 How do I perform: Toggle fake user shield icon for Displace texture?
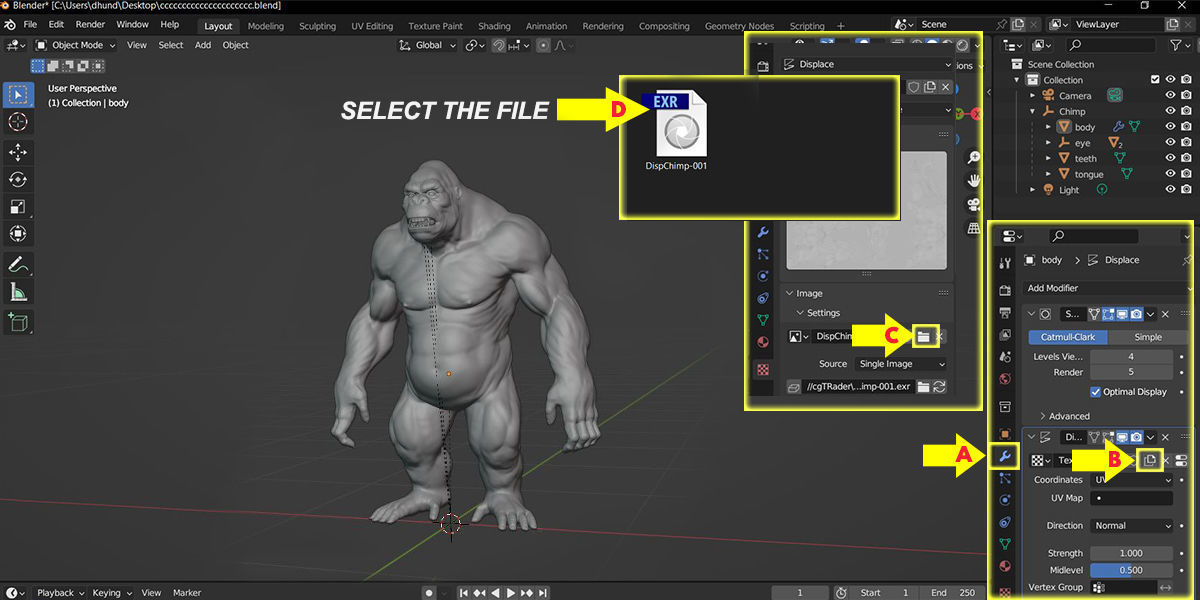912,87
